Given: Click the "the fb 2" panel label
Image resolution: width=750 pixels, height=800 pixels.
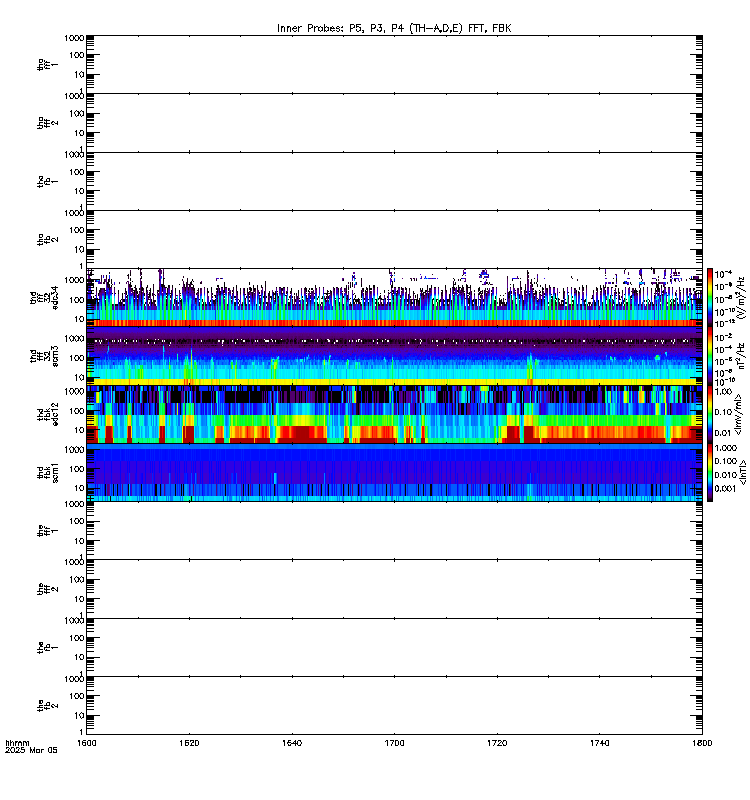Looking at the screenshot, I should [47, 706].
